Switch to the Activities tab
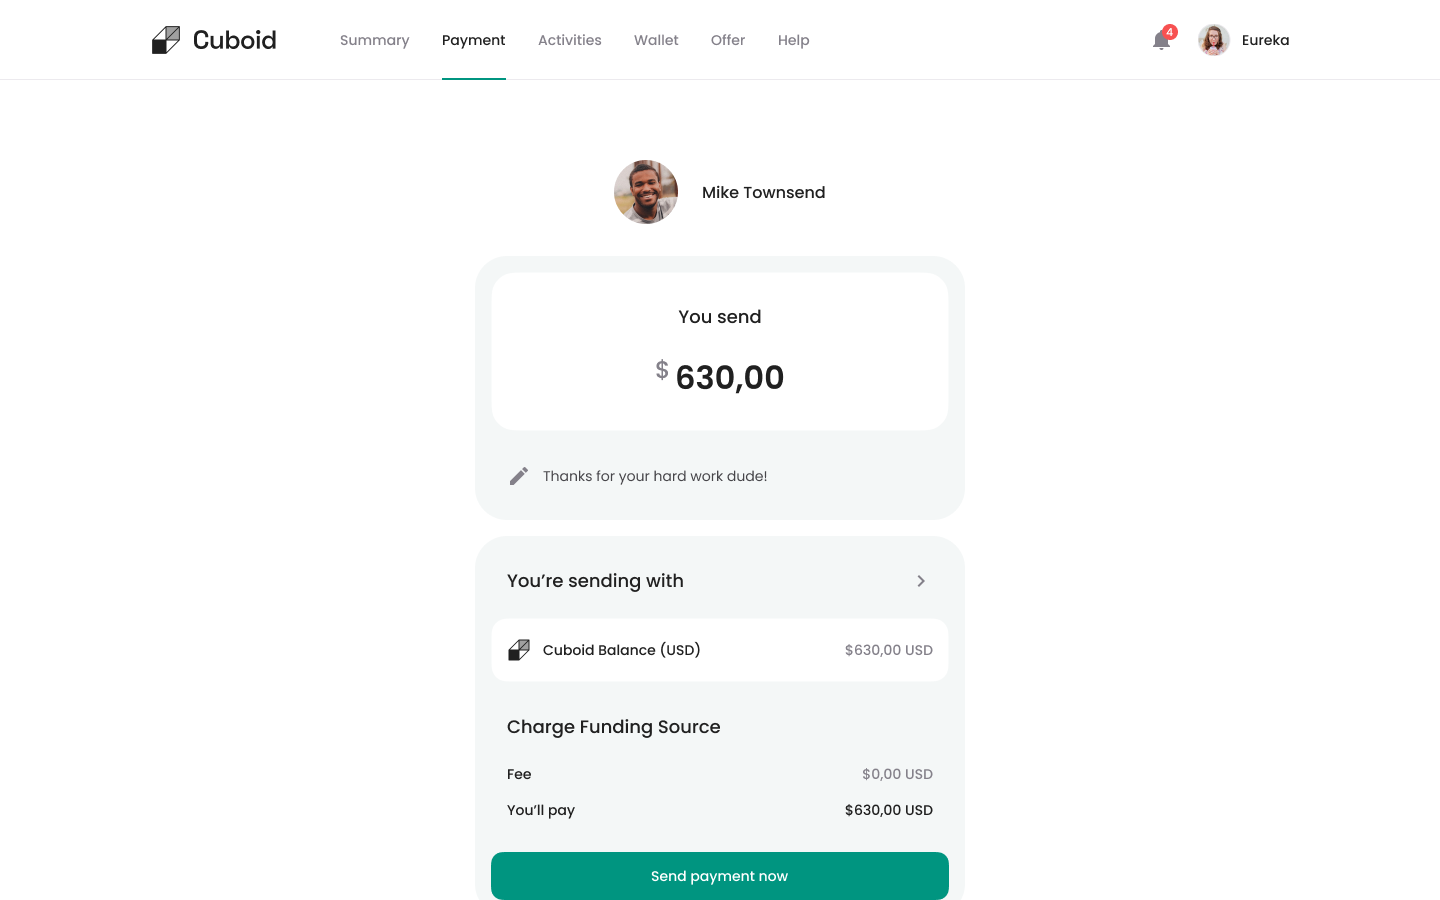Viewport: 1440px width, 900px height. tap(569, 40)
